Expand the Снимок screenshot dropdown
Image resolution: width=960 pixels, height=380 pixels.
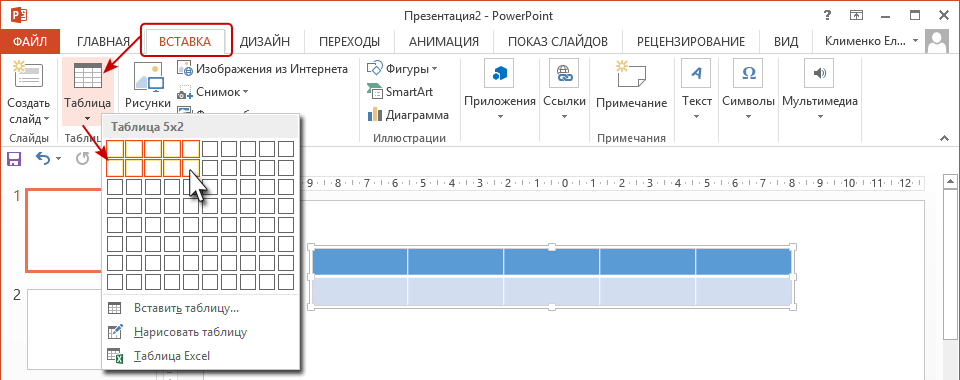coord(212,92)
